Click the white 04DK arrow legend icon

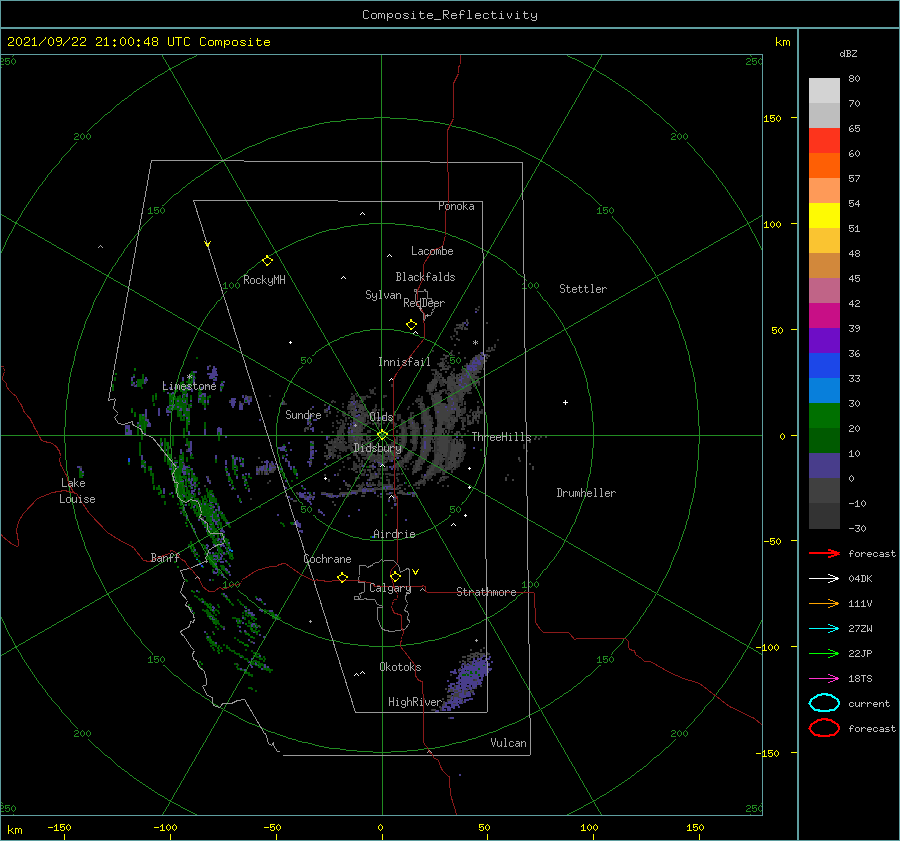[x=824, y=578]
